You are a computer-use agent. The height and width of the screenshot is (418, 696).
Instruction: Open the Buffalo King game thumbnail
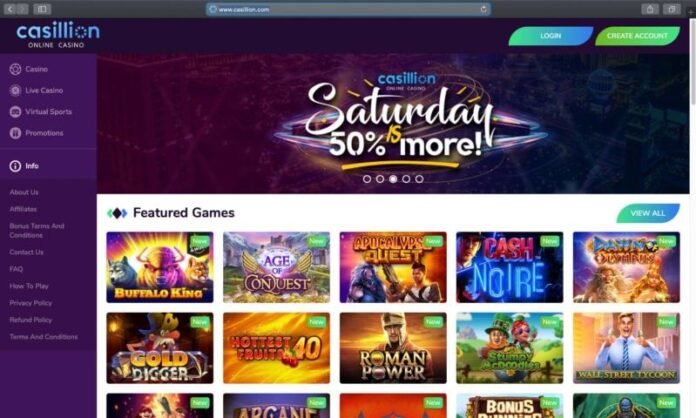click(x=160, y=267)
